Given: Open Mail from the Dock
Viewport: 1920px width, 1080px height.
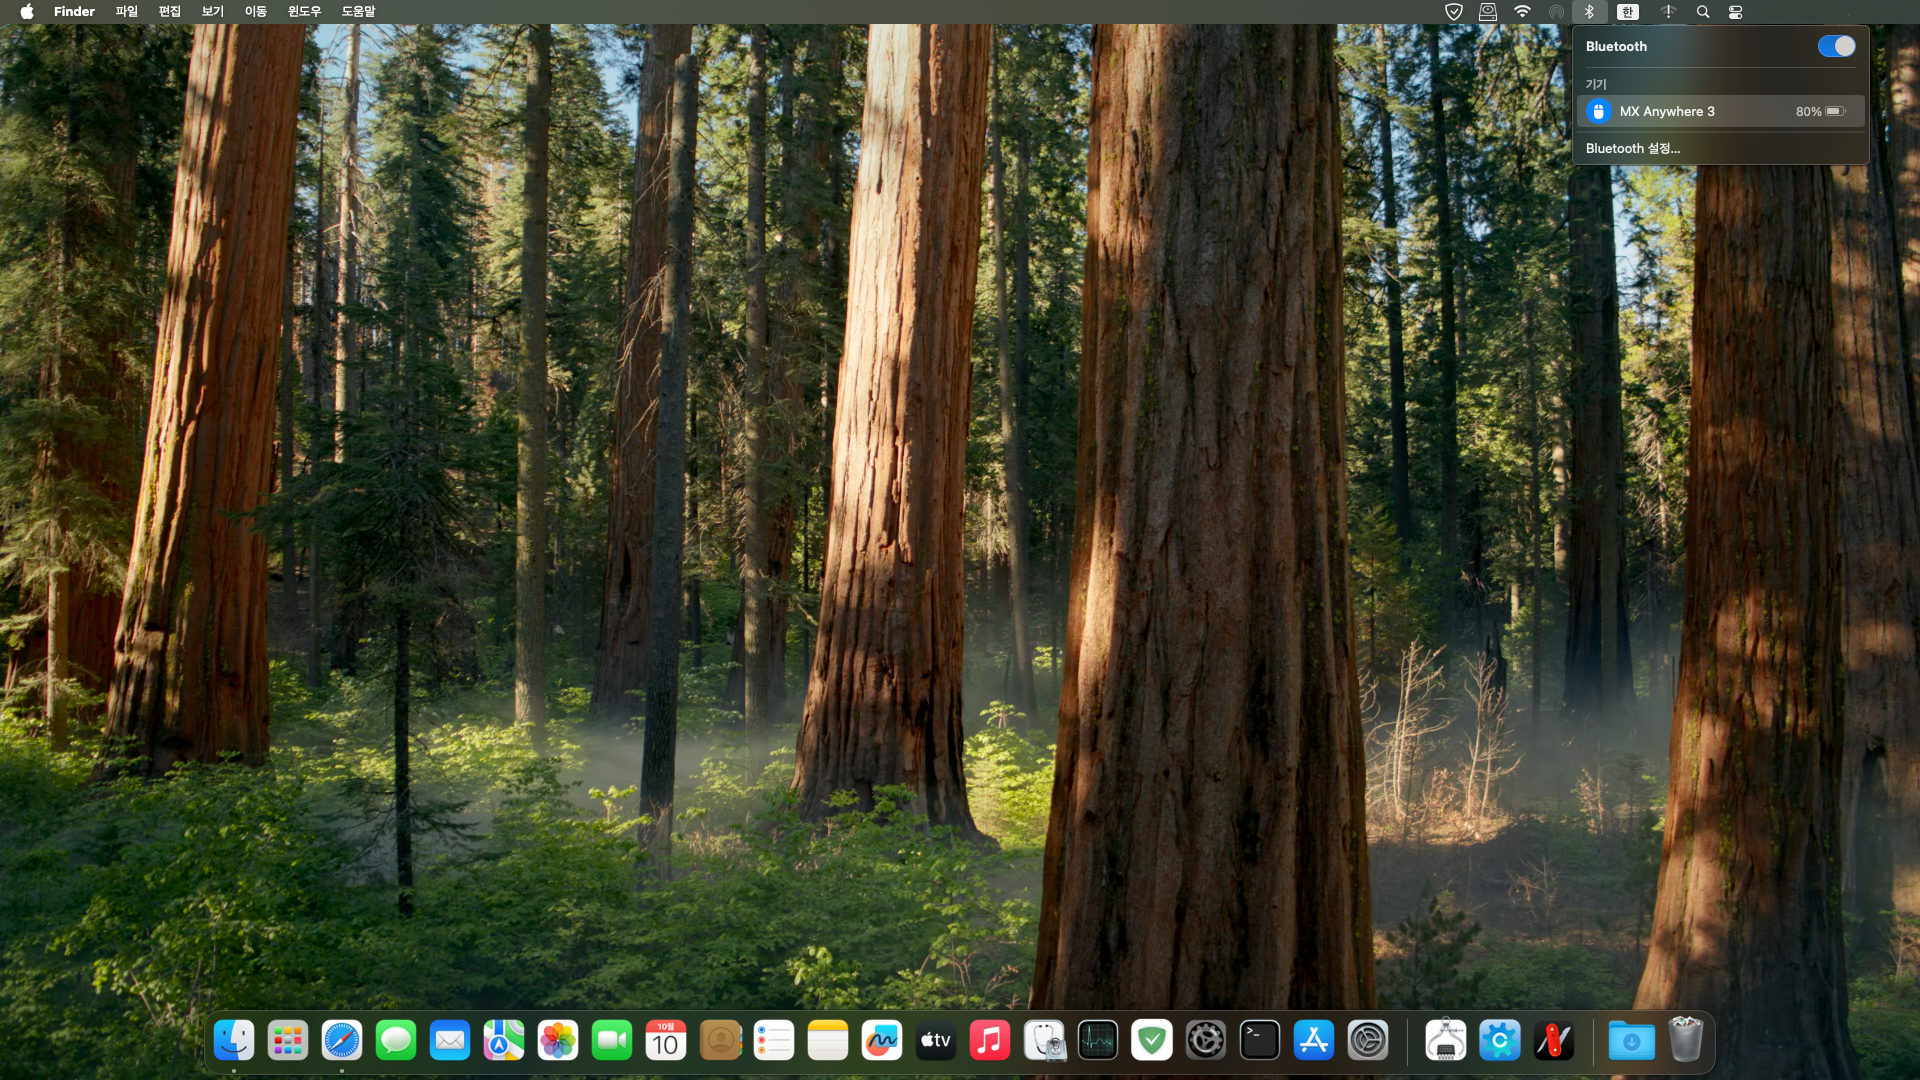Looking at the screenshot, I should coord(450,1041).
